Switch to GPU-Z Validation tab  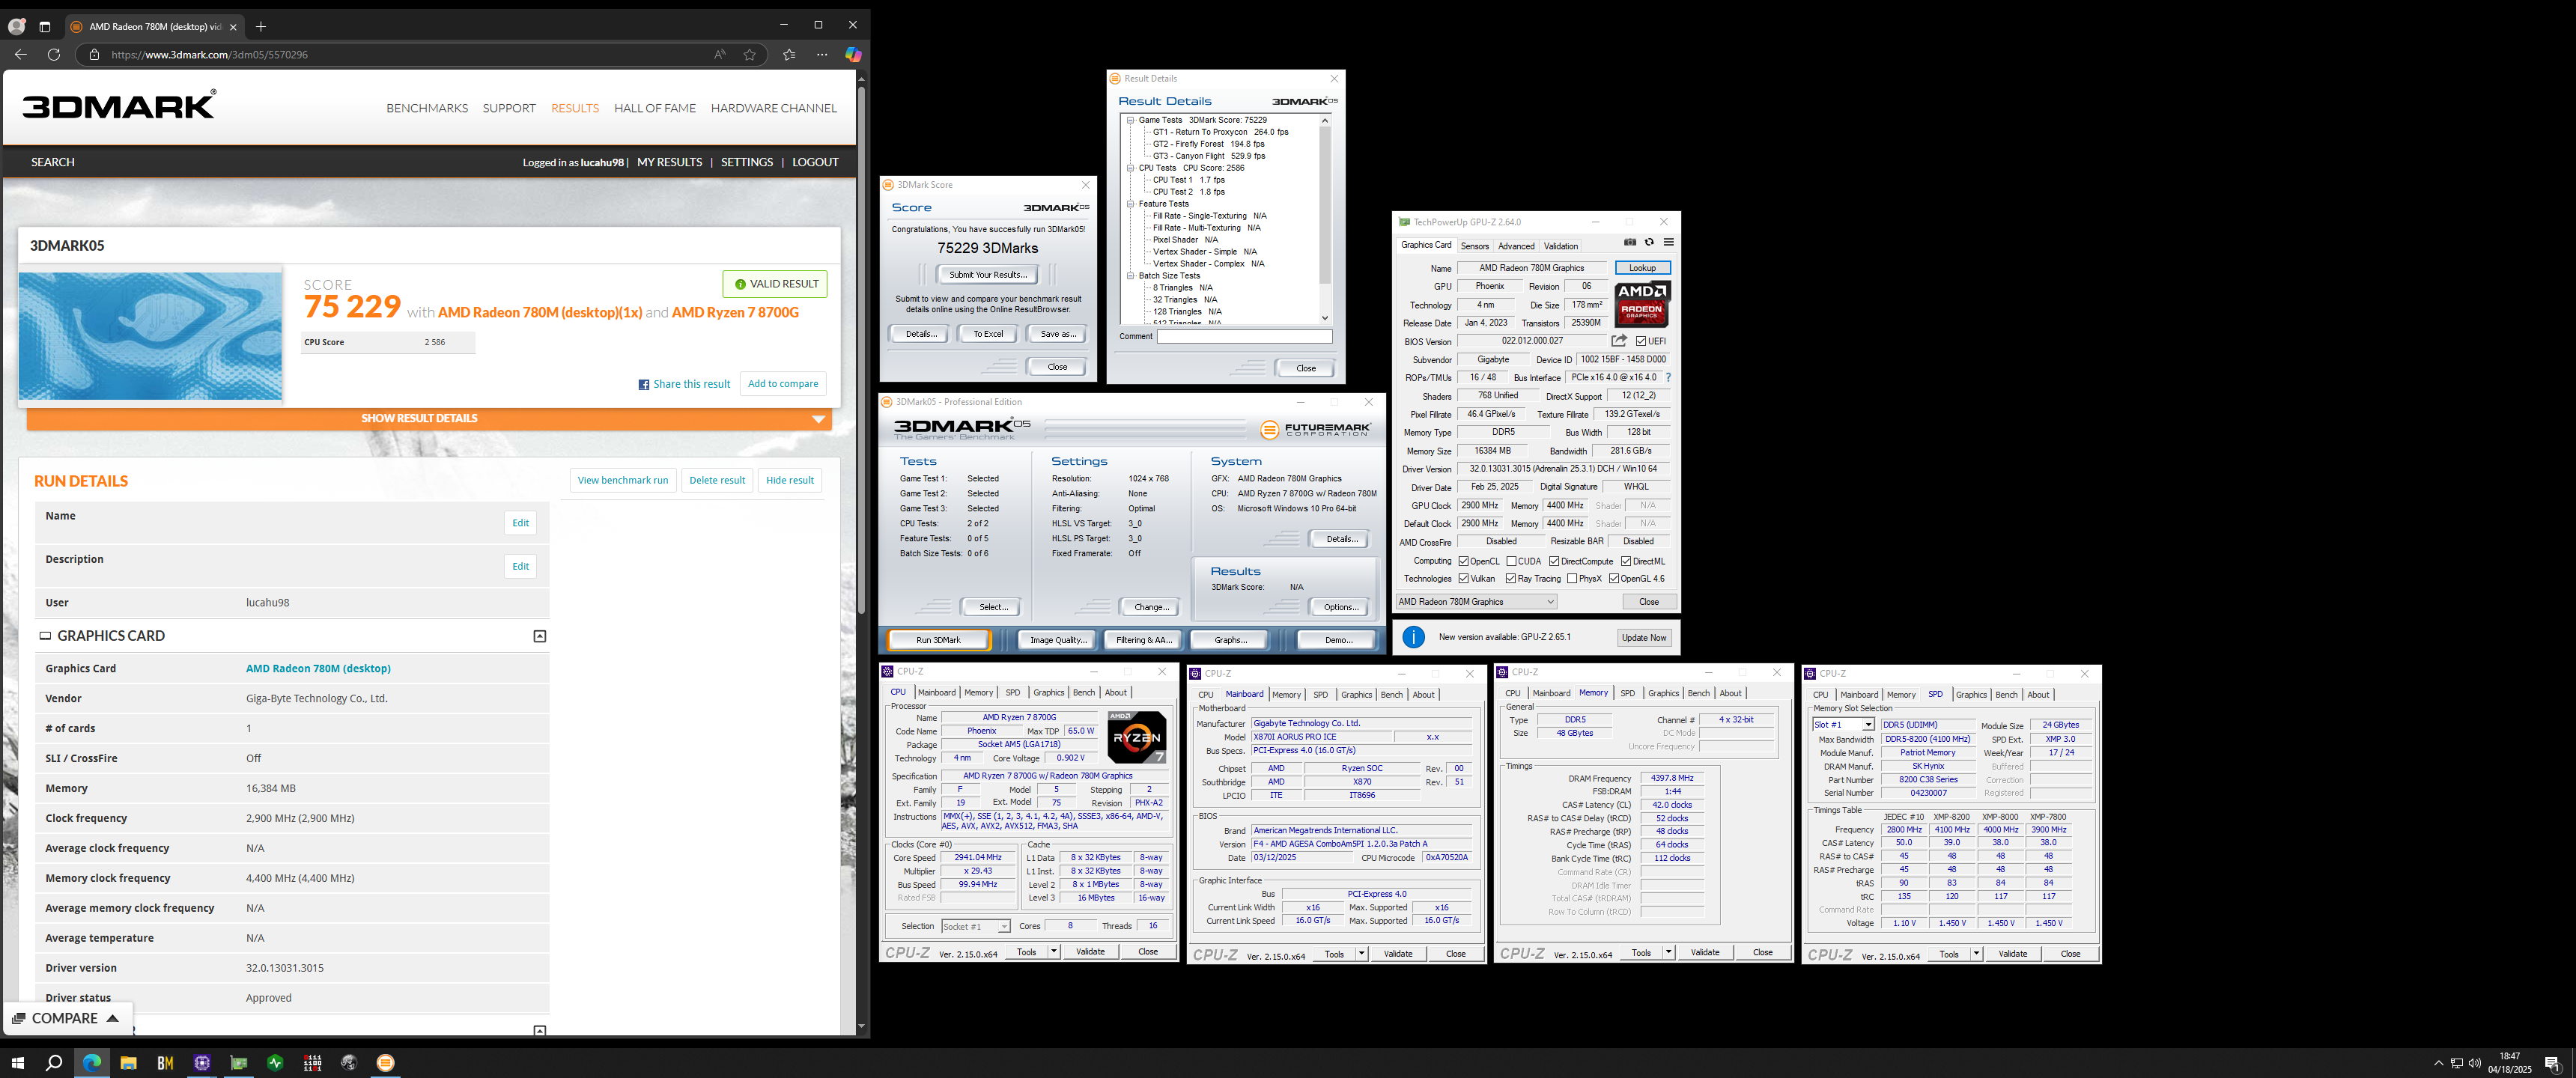click(1560, 246)
